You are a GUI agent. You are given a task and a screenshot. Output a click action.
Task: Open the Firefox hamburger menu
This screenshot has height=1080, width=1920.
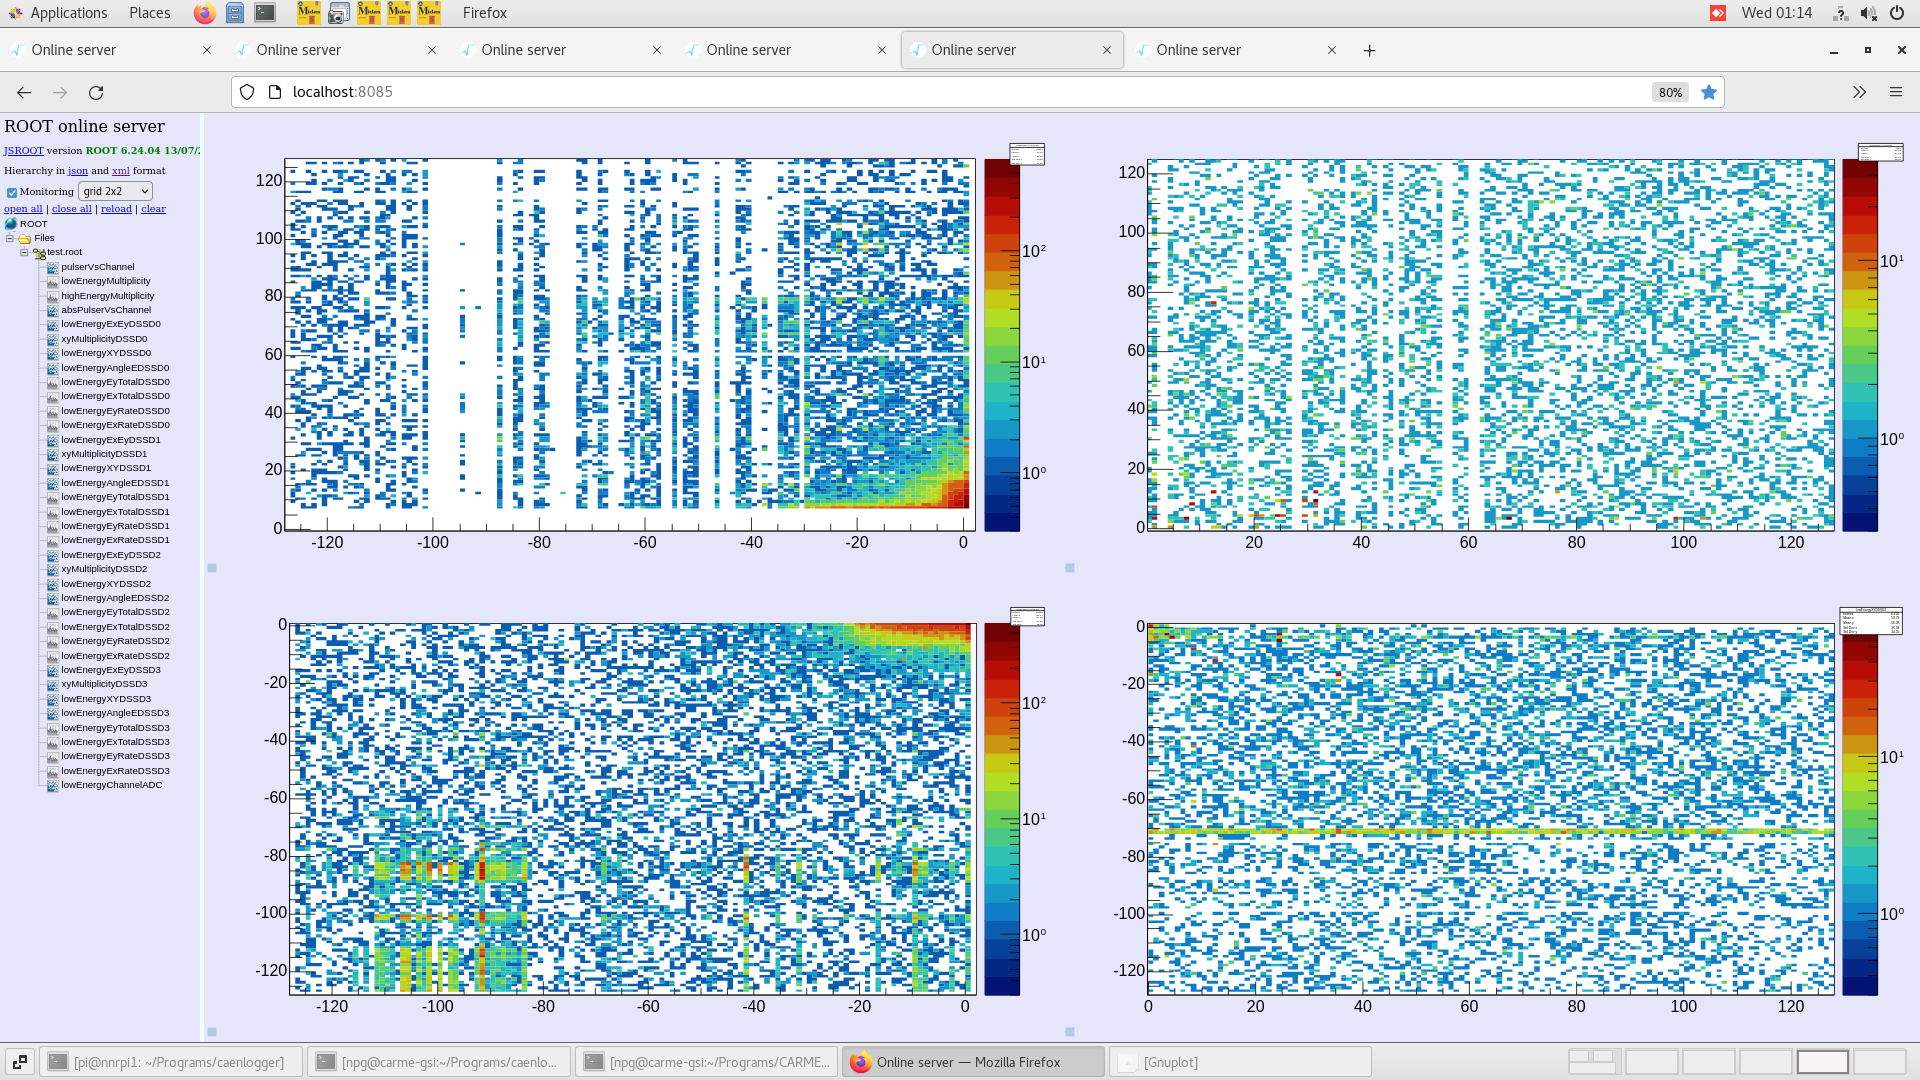pyautogui.click(x=1895, y=92)
